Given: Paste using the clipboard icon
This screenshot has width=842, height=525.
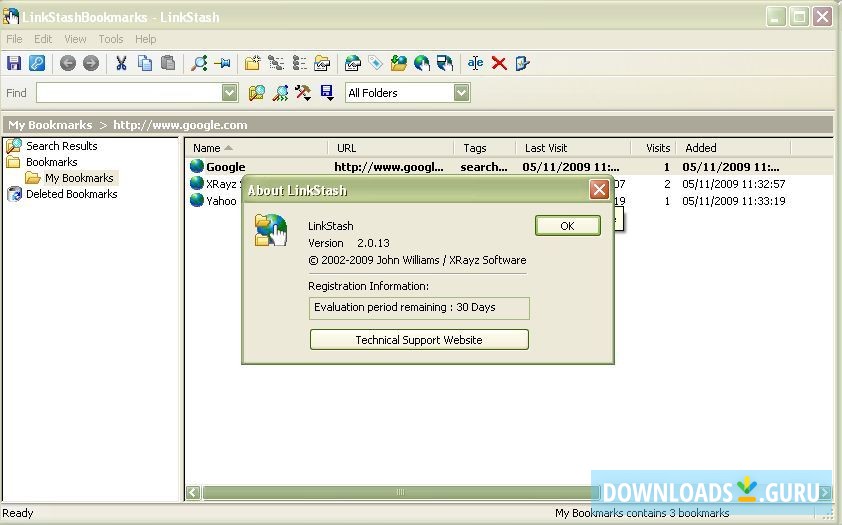Looking at the screenshot, I should pyautogui.click(x=168, y=63).
